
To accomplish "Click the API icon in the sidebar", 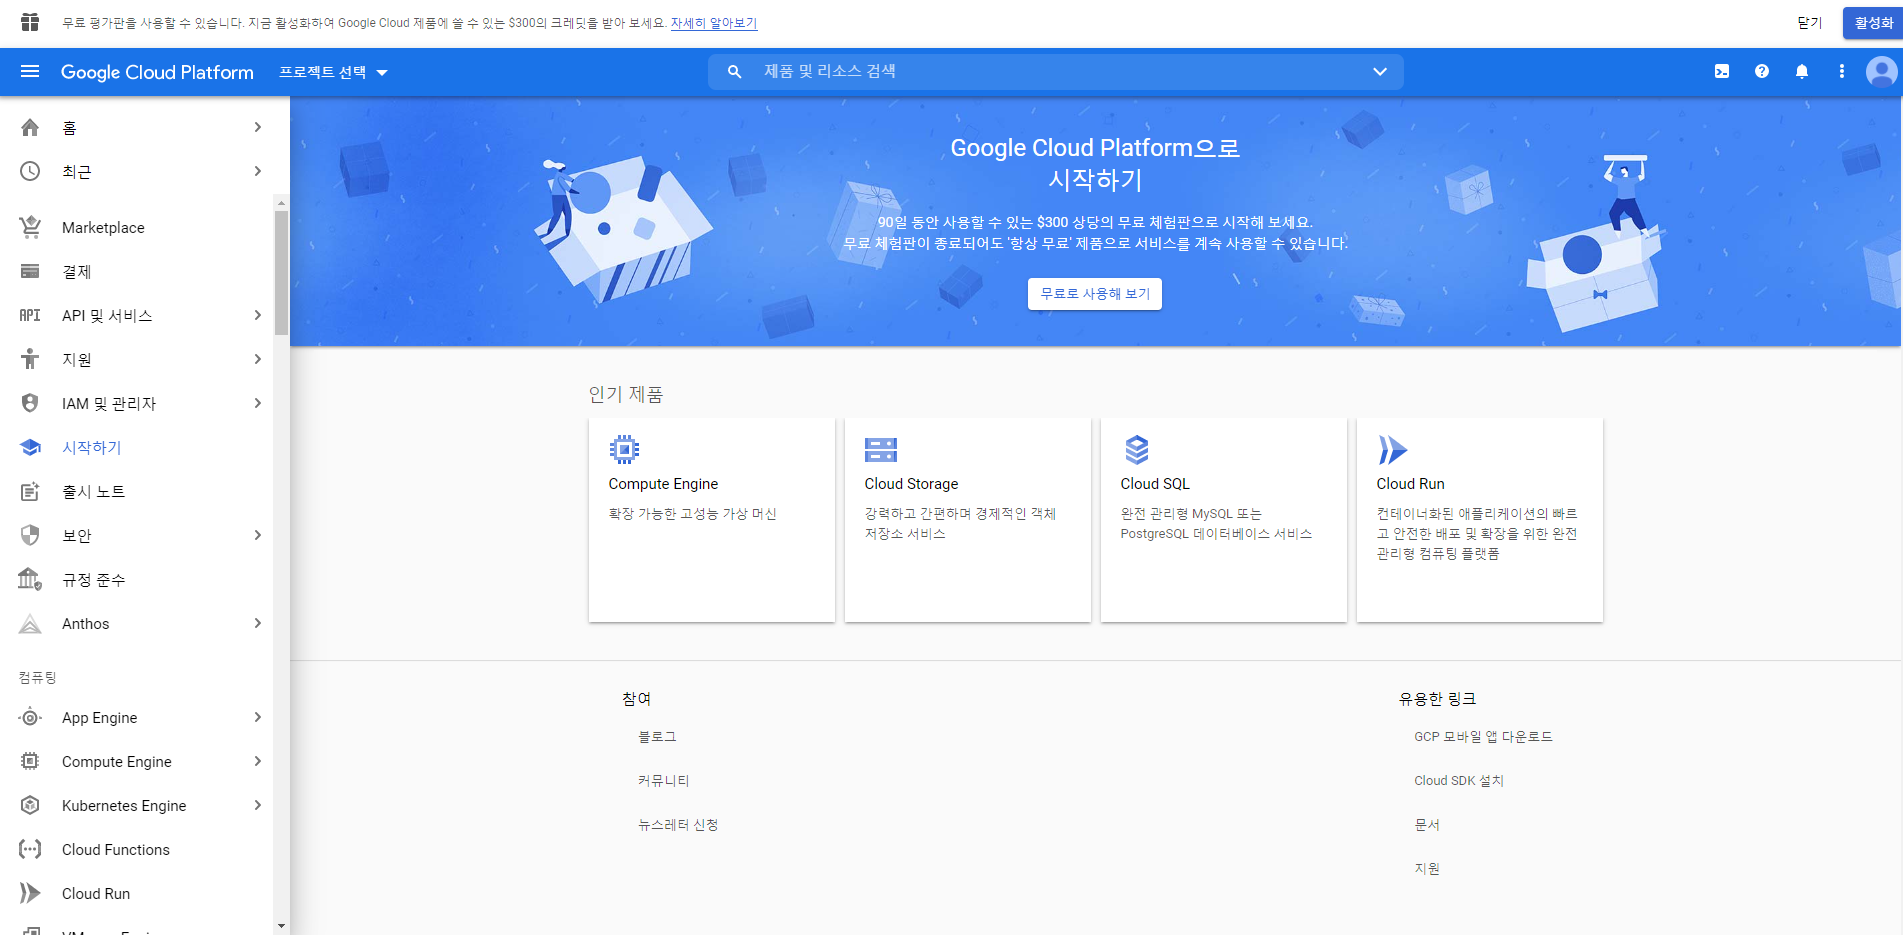I will click(30, 316).
